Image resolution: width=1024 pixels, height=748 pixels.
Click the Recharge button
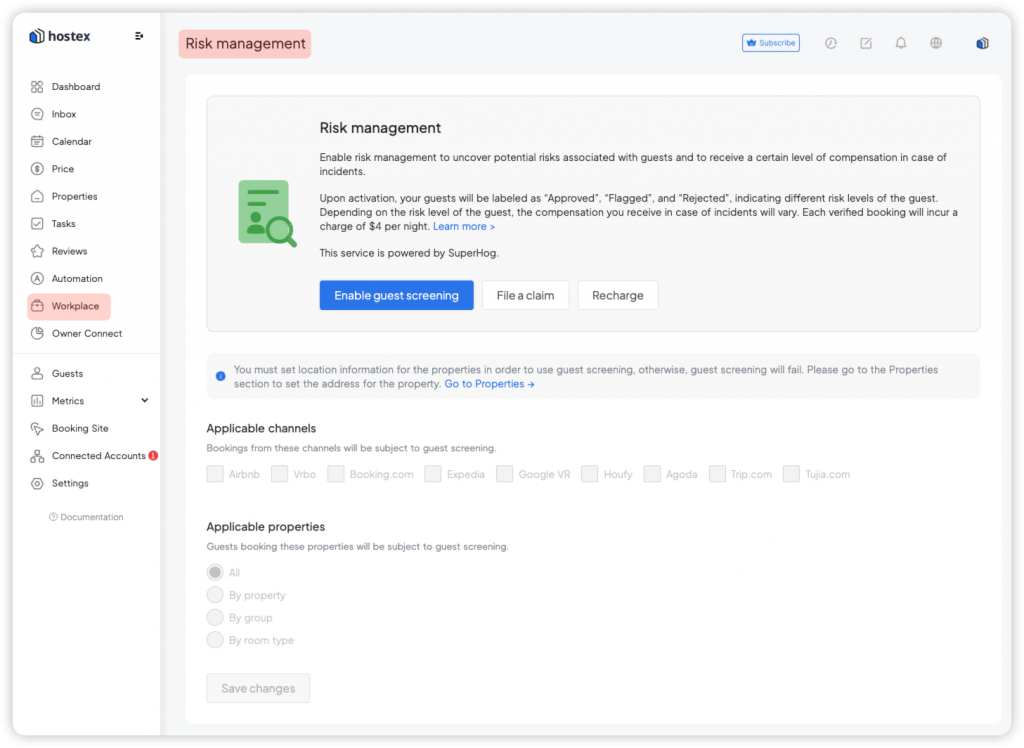pyautogui.click(x=617, y=295)
